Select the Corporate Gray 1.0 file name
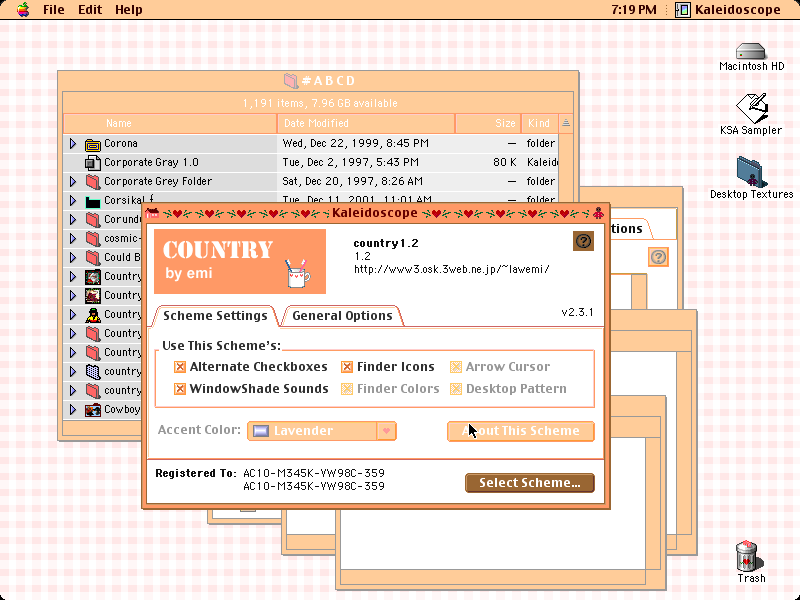The image size is (800, 600). tap(151, 163)
